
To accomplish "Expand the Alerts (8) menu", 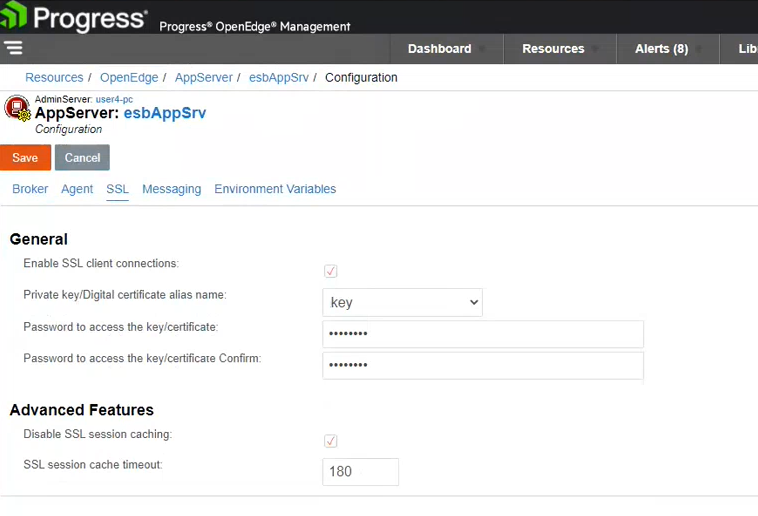I will click(668, 49).
